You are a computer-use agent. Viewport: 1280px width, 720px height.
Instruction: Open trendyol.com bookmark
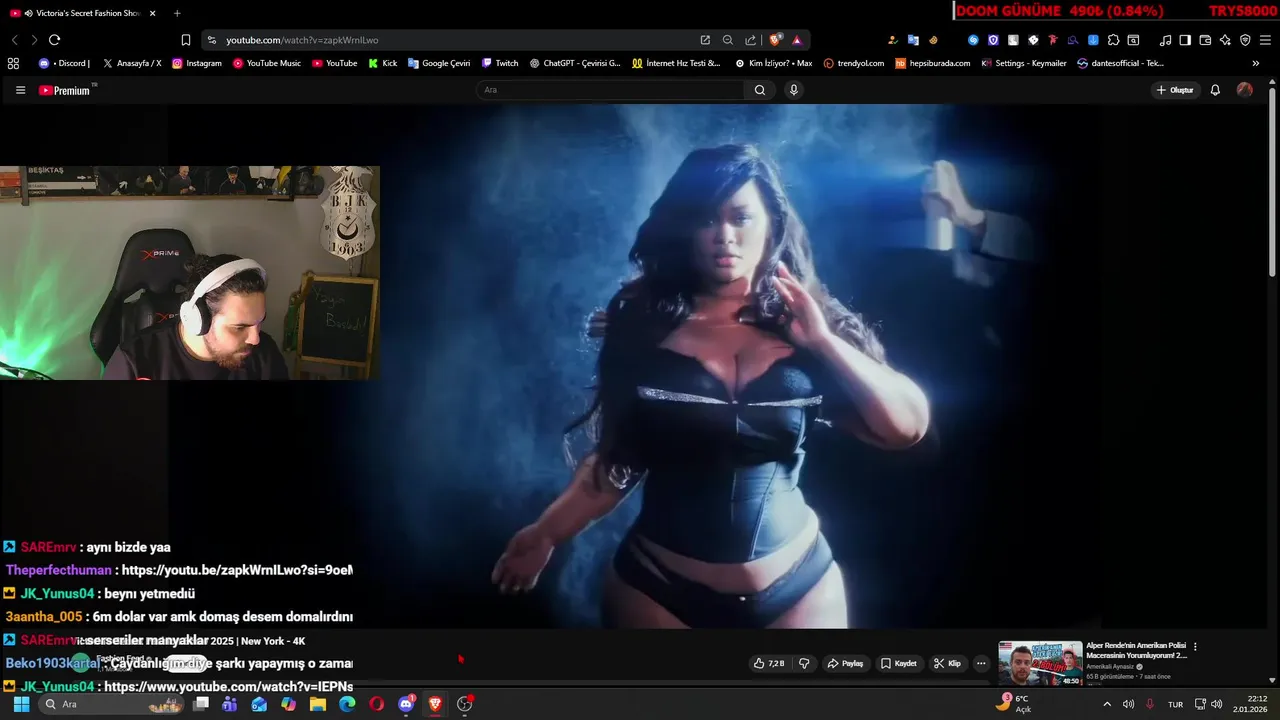854,63
